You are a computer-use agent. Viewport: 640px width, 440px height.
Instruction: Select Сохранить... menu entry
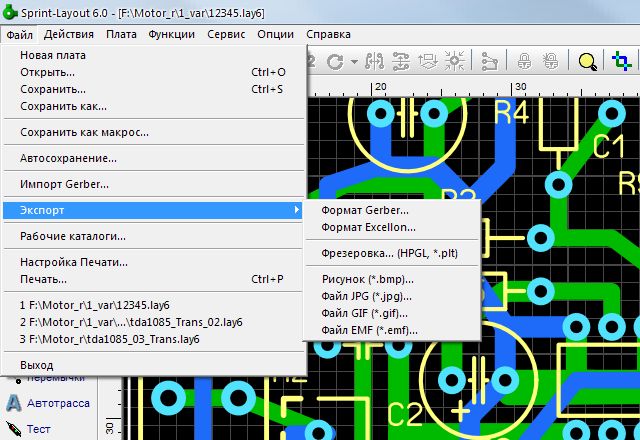click(x=153, y=89)
